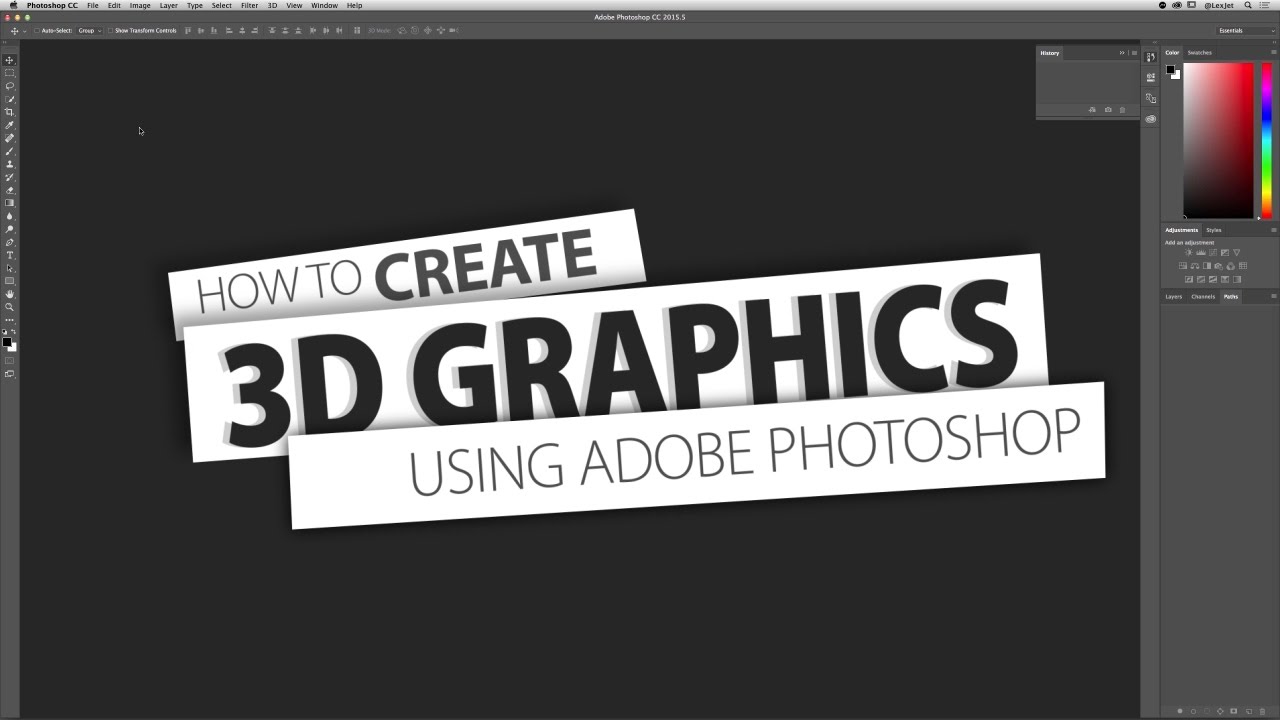Click the History panel trash icon
The image size is (1280, 720).
point(1122,109)
